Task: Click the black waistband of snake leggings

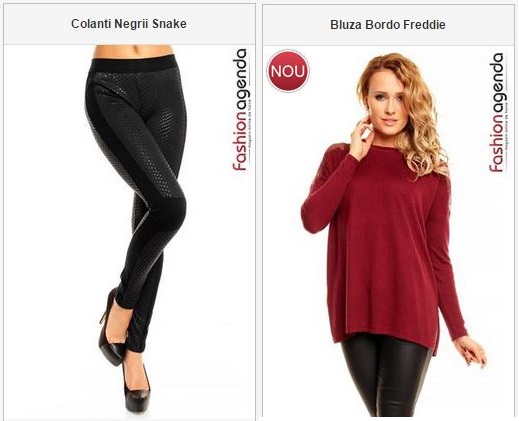Action: coord(134,65)
